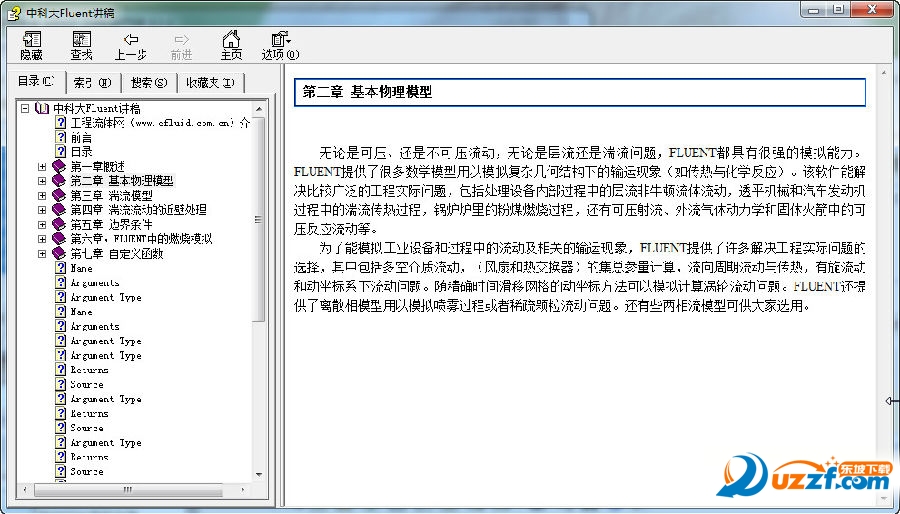Select the 中科大Fluent讲稿 root tree entry

(96, 108)
